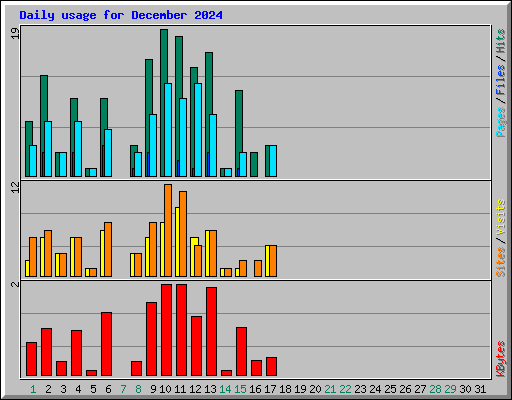Click the orange Sites bar for day 10
The image size is (512, 400).
[168, 230]
